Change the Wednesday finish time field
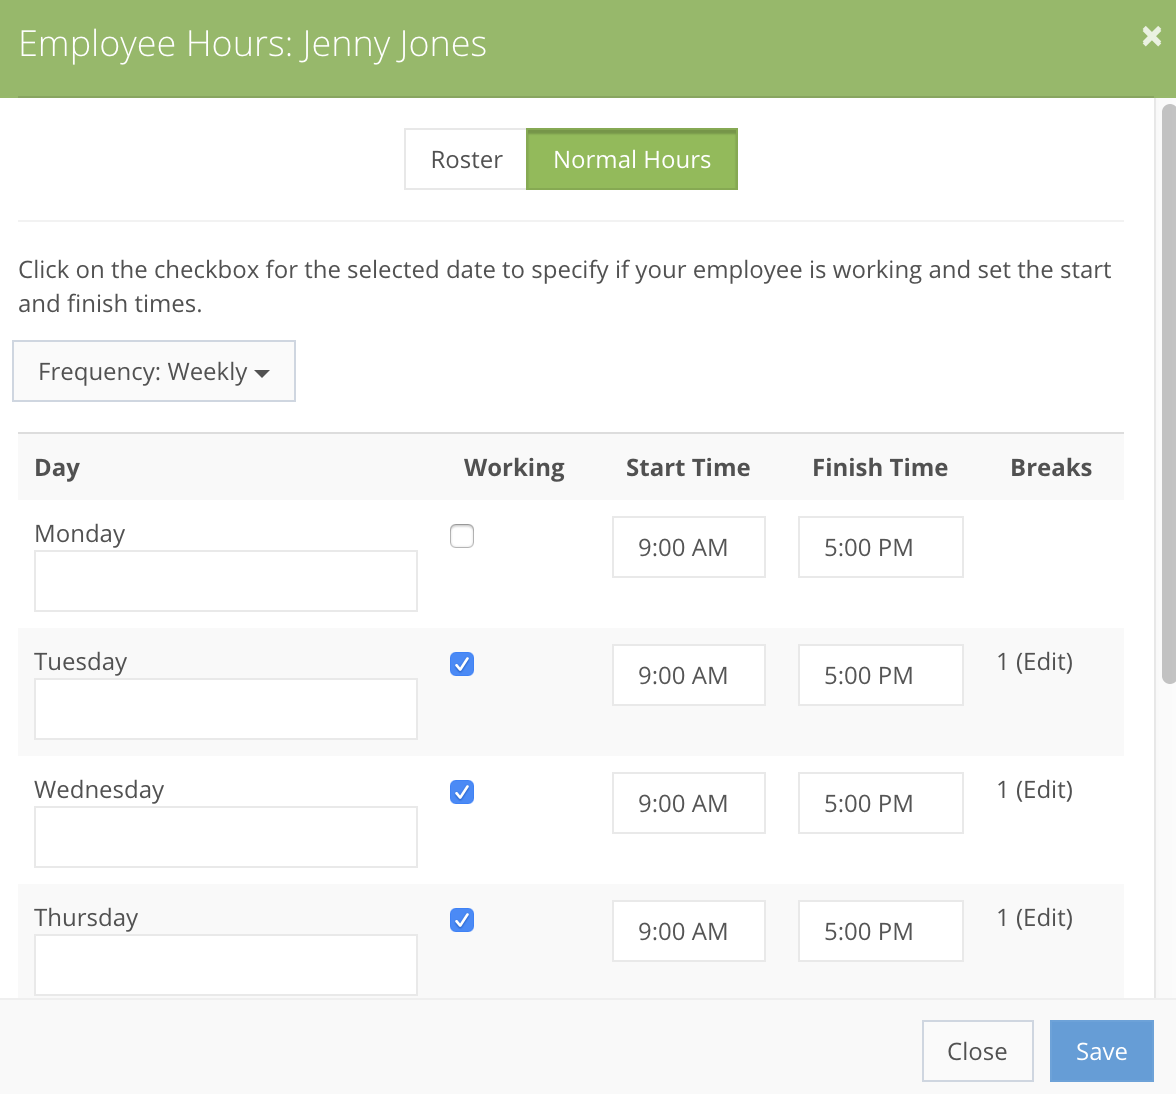The image size is (1176, 1094). tap(880, 804)
